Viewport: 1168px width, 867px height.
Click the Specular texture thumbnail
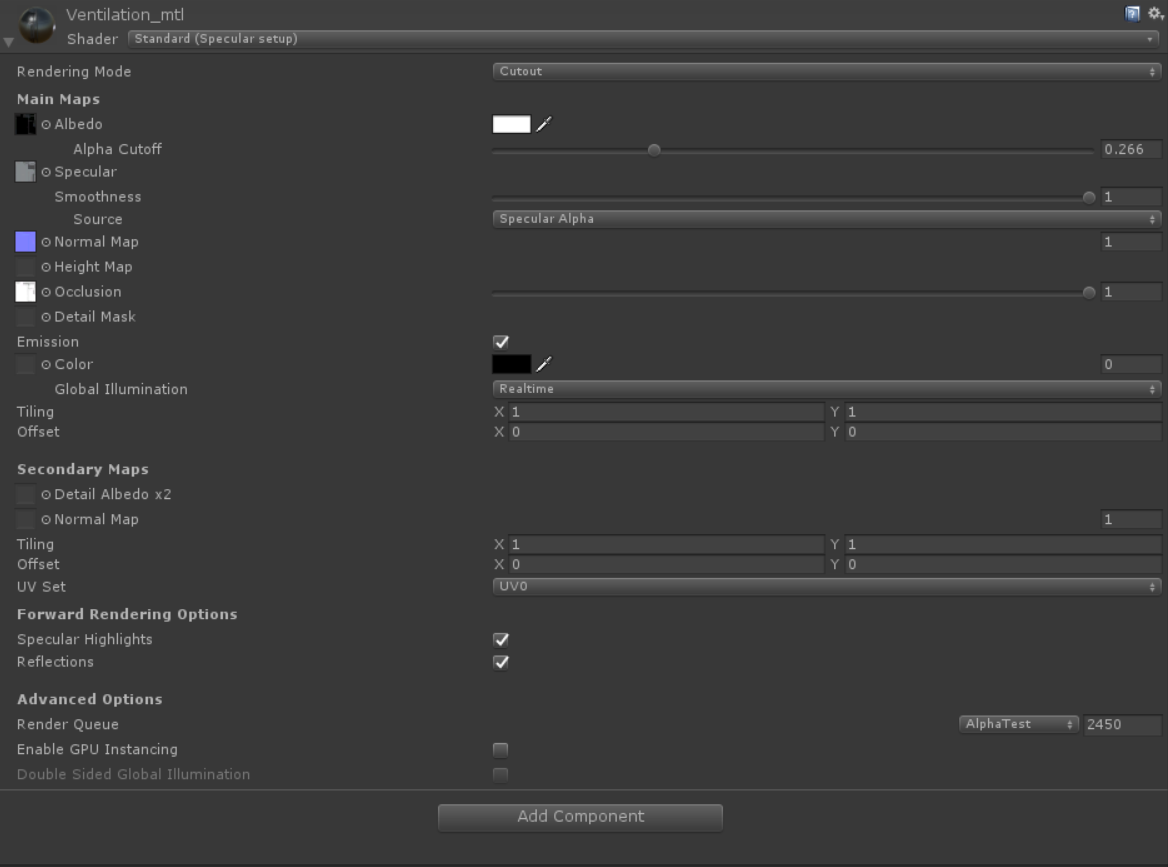click(24, 171)
